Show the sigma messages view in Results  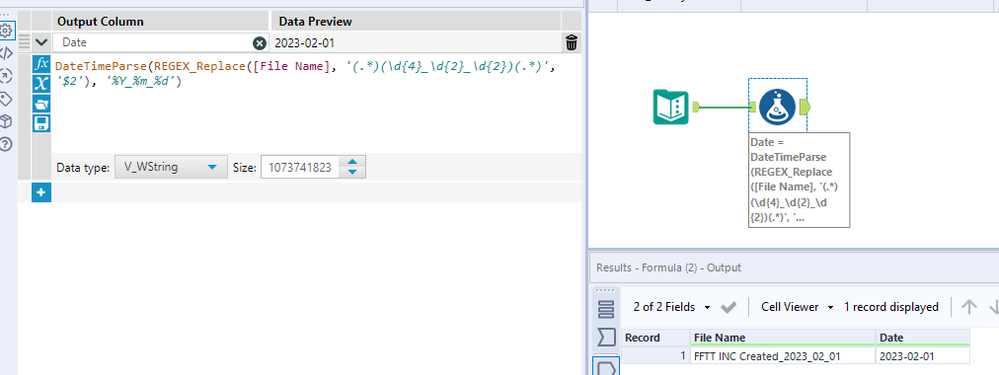click(606, 338)
